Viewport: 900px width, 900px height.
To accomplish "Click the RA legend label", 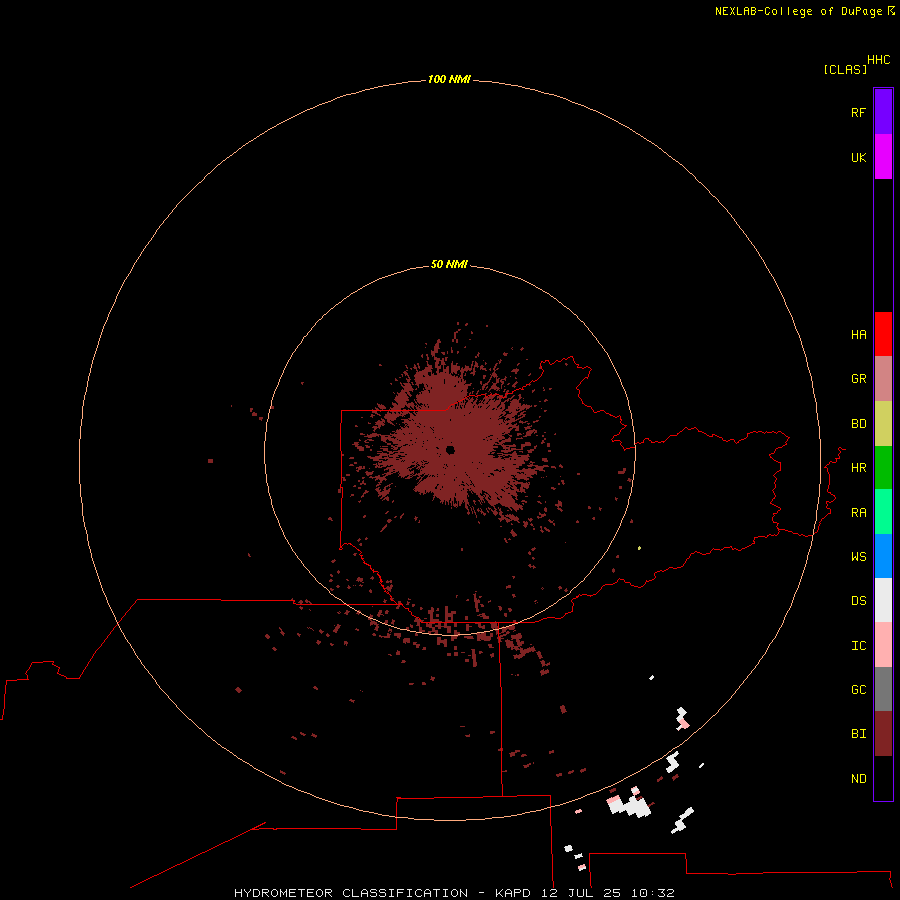I will [x=858, y=513].
